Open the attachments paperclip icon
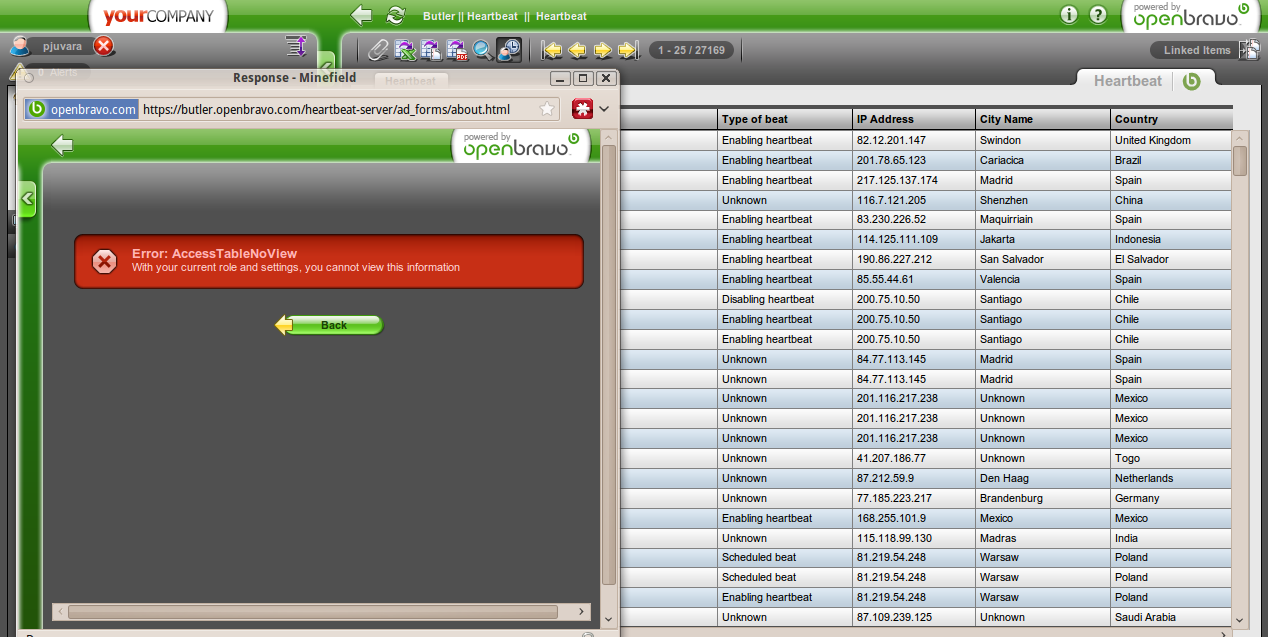1268x638 pixels. point(378,49)
